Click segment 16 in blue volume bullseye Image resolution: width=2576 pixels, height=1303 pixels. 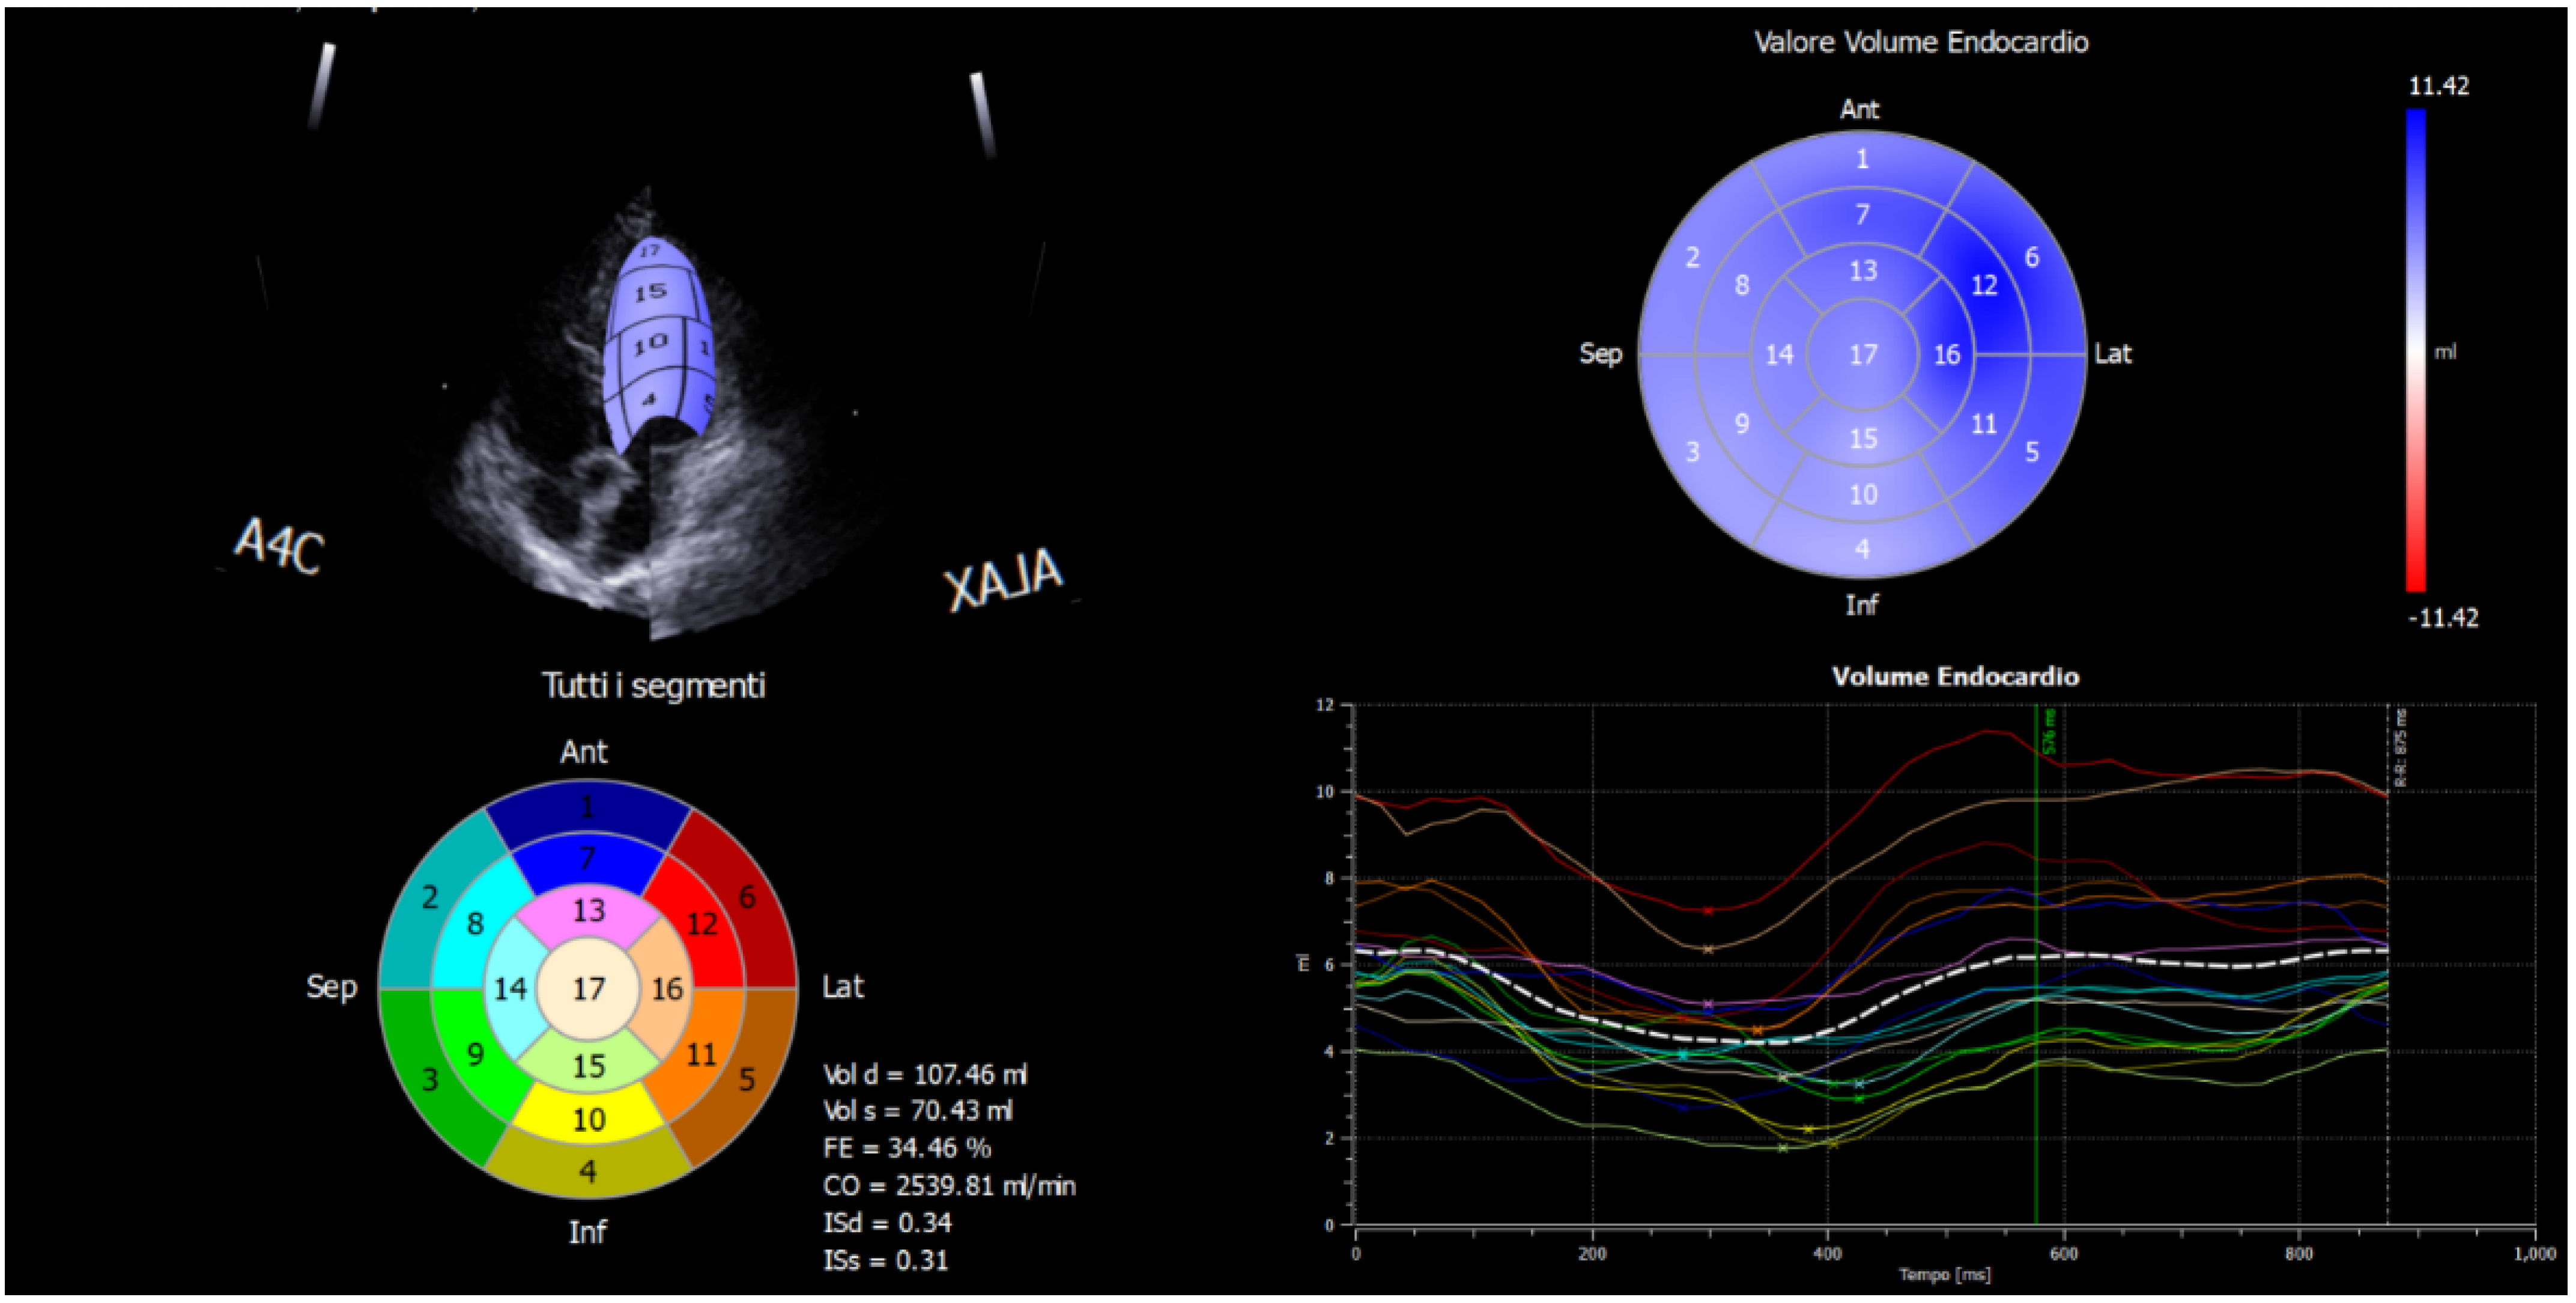(1946, 355)
